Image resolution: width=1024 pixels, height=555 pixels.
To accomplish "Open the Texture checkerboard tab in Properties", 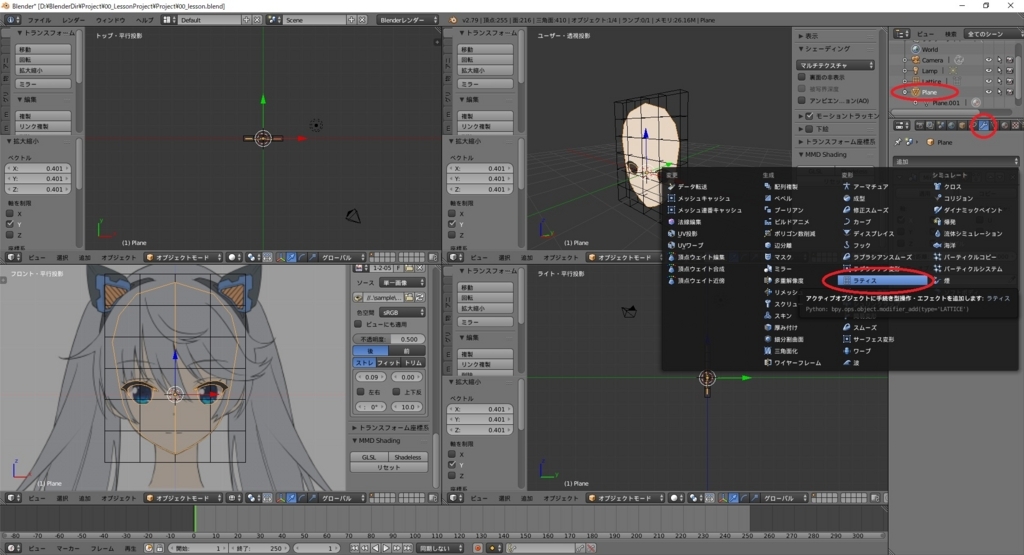I will [x=1016, y=125].
